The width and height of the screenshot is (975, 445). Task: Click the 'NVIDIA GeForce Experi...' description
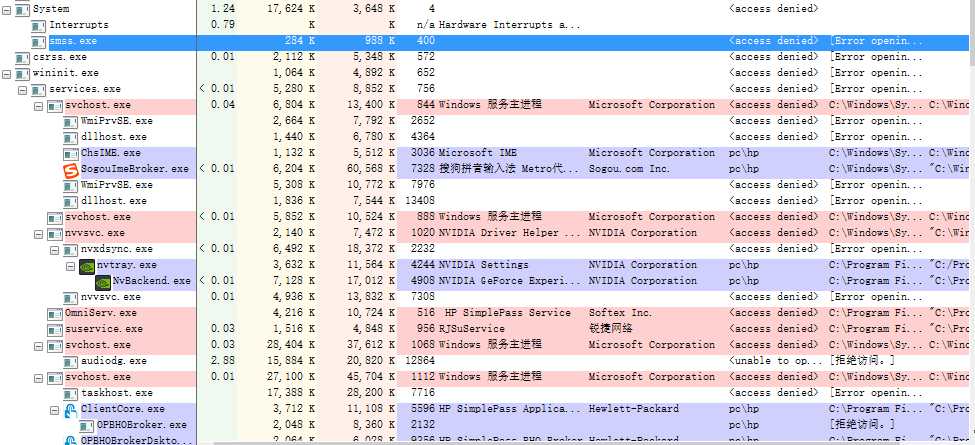pyautogui.click(x=509, y=281)
